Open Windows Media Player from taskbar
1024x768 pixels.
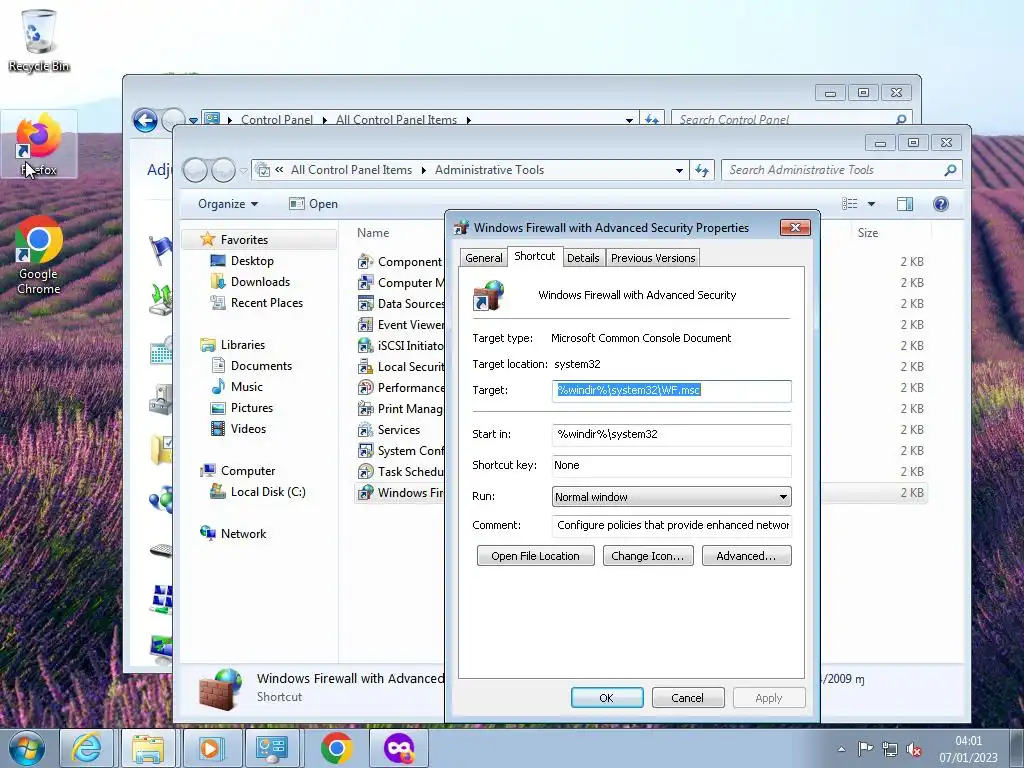(x=210, y=748)
